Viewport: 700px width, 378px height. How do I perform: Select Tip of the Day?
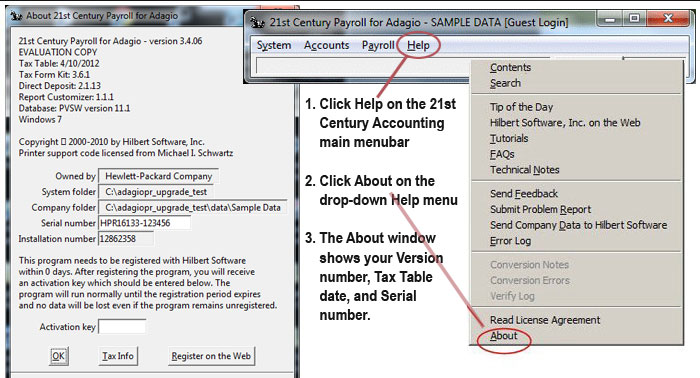click(x=521, y=107)
